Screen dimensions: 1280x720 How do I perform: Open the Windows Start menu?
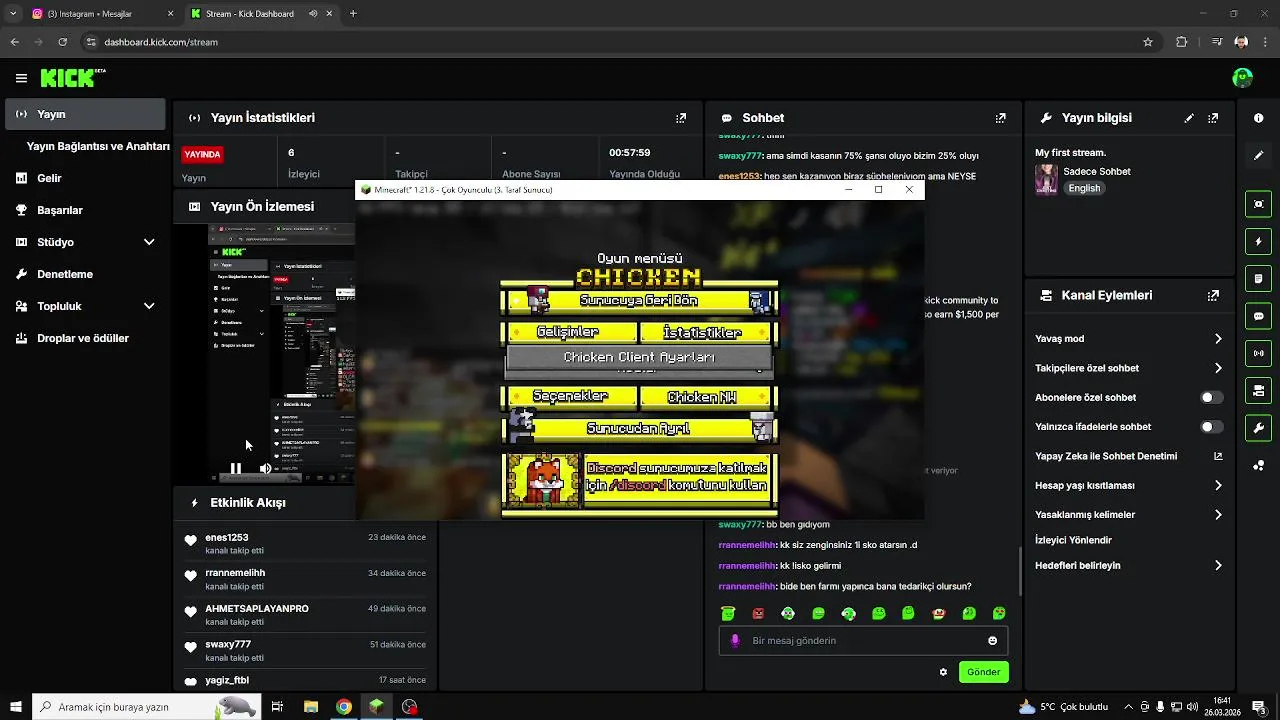coord(15,707)
